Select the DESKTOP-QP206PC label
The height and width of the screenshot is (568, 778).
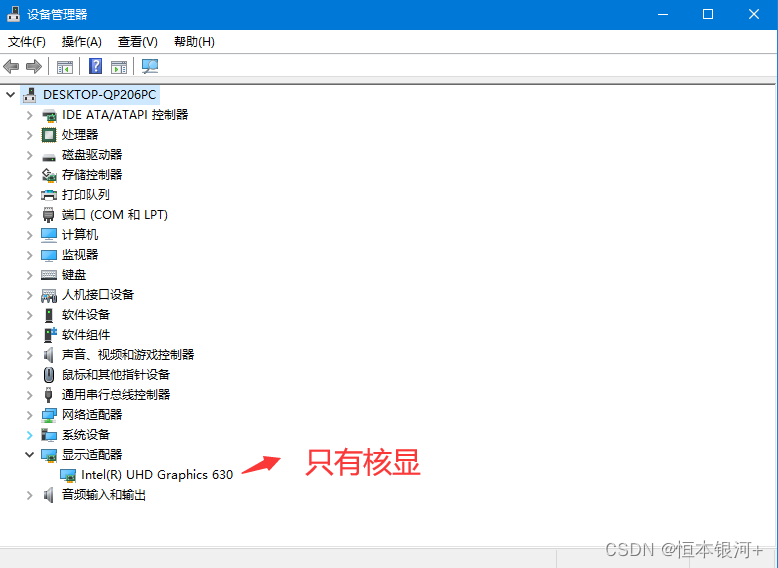pyautogui.click(x=99, y=94)
